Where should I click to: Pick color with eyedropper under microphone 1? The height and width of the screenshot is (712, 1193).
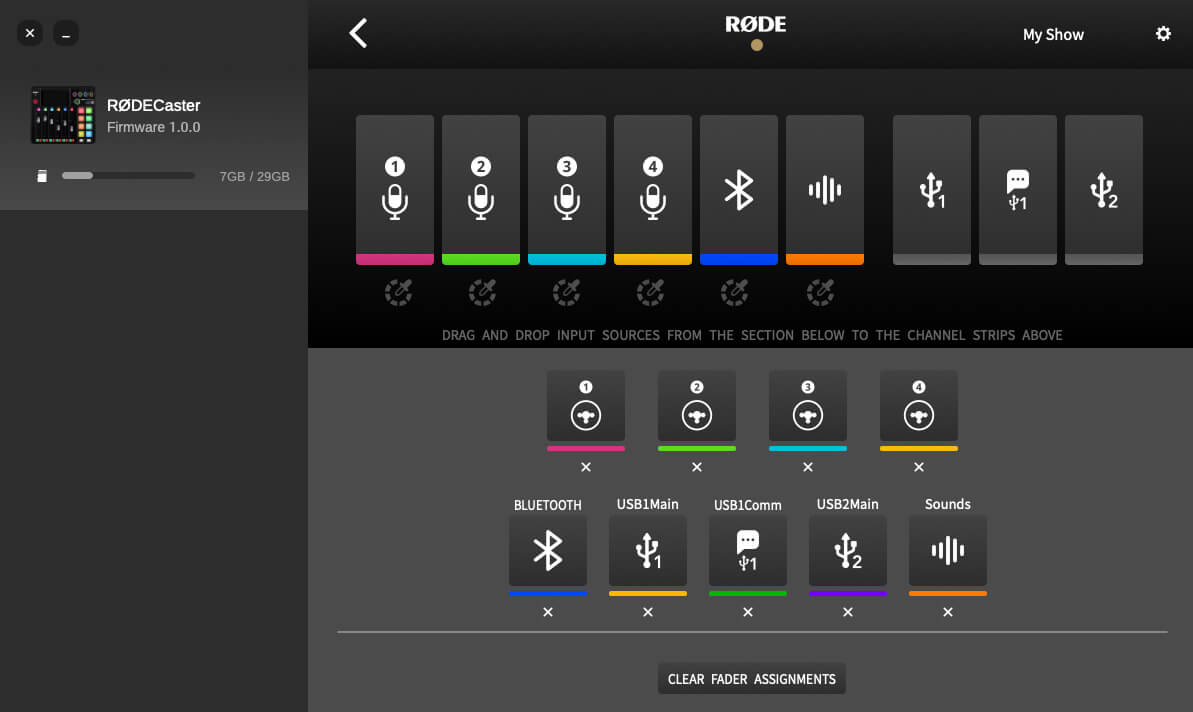click(x=398, y=292)
